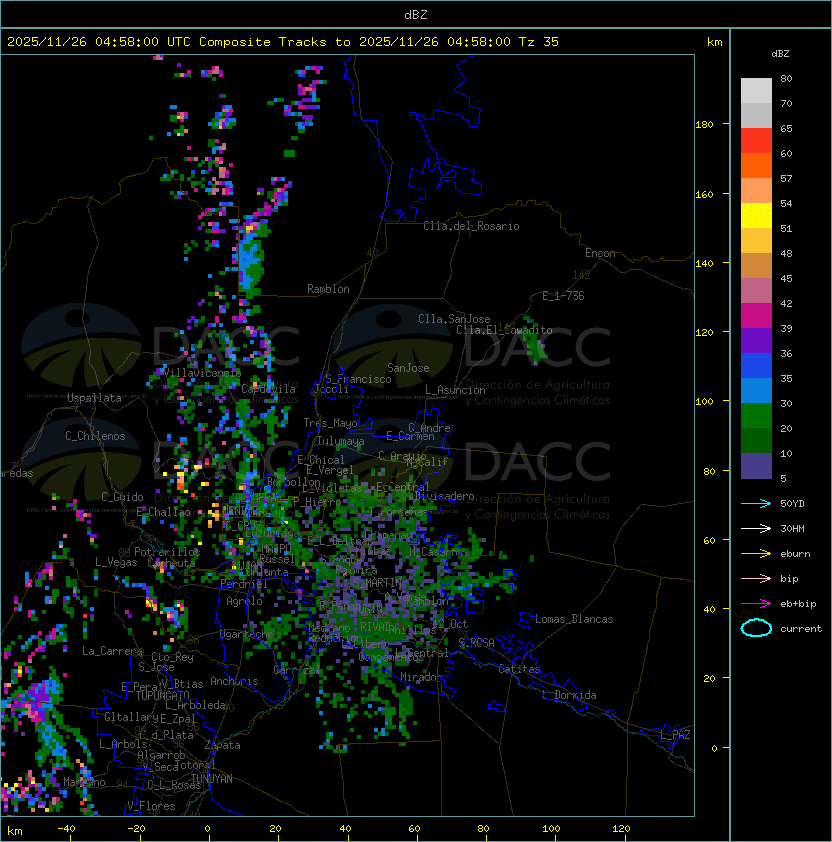832x842 pixels.
Task: Pick the slate 5-10 dBZ swatch
Action: point(756,466)
